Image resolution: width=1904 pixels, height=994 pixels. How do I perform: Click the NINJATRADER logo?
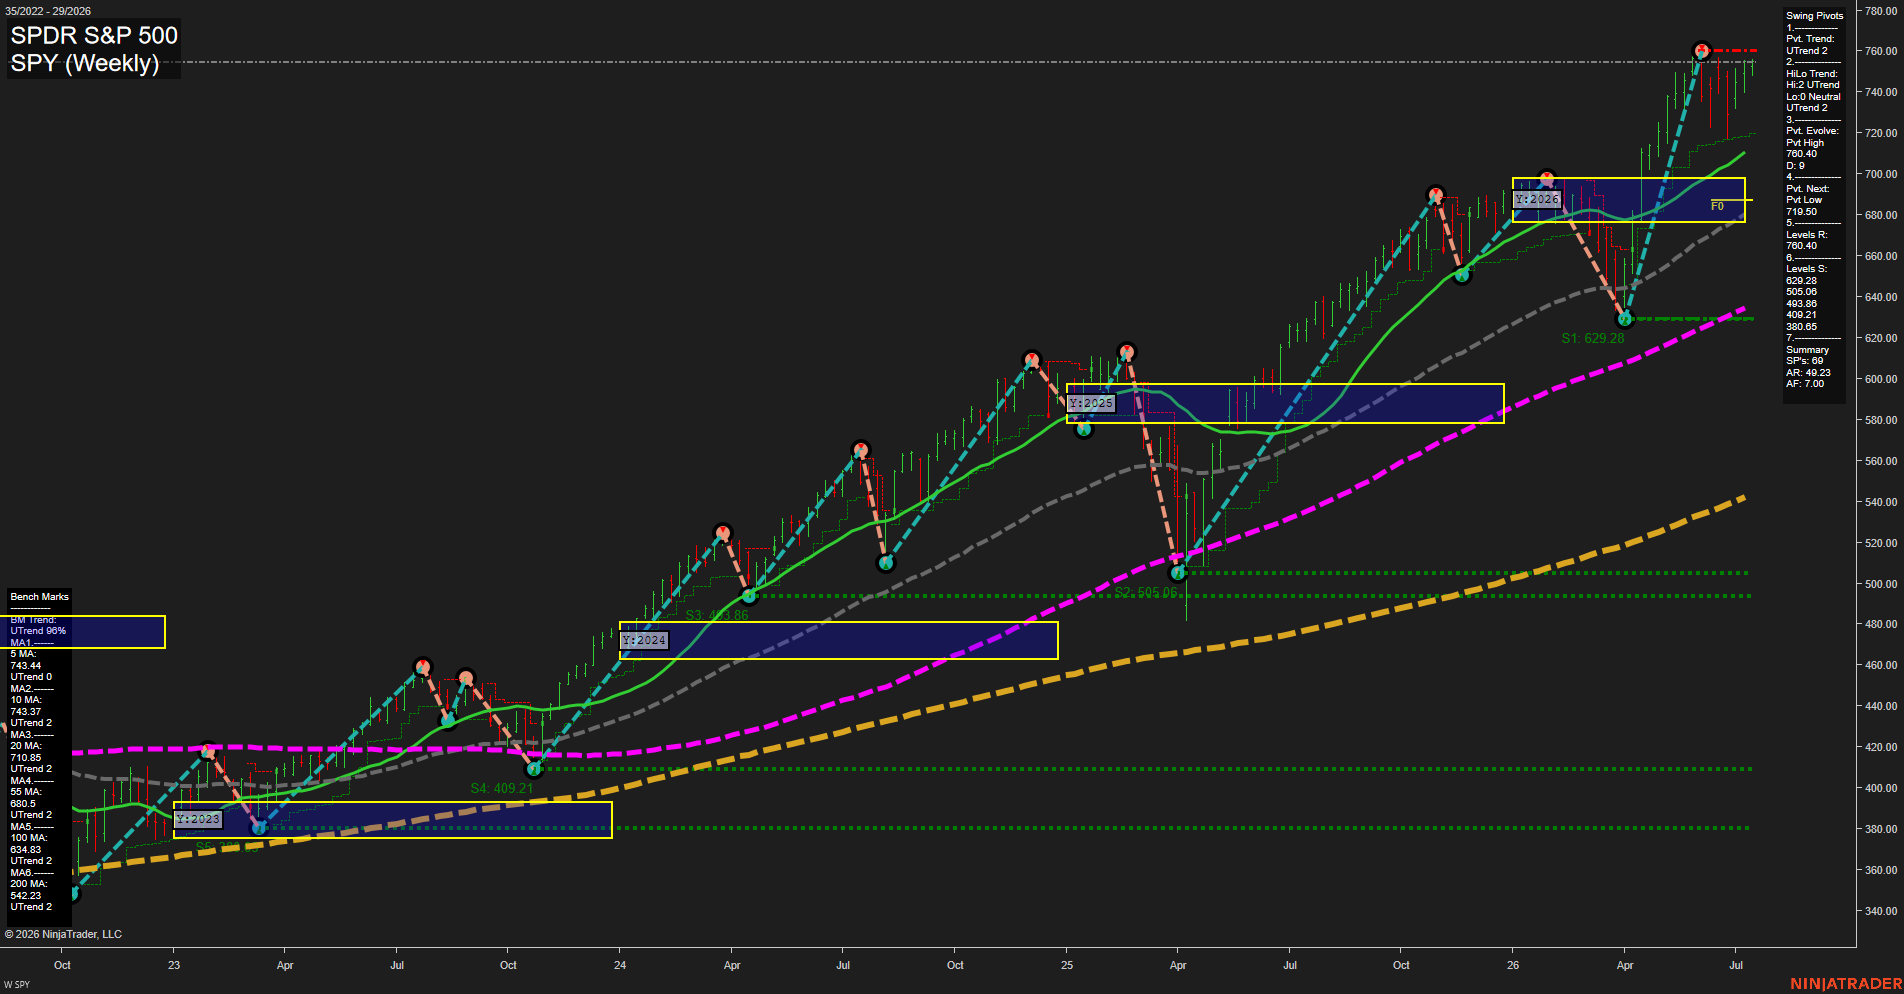1846,984
